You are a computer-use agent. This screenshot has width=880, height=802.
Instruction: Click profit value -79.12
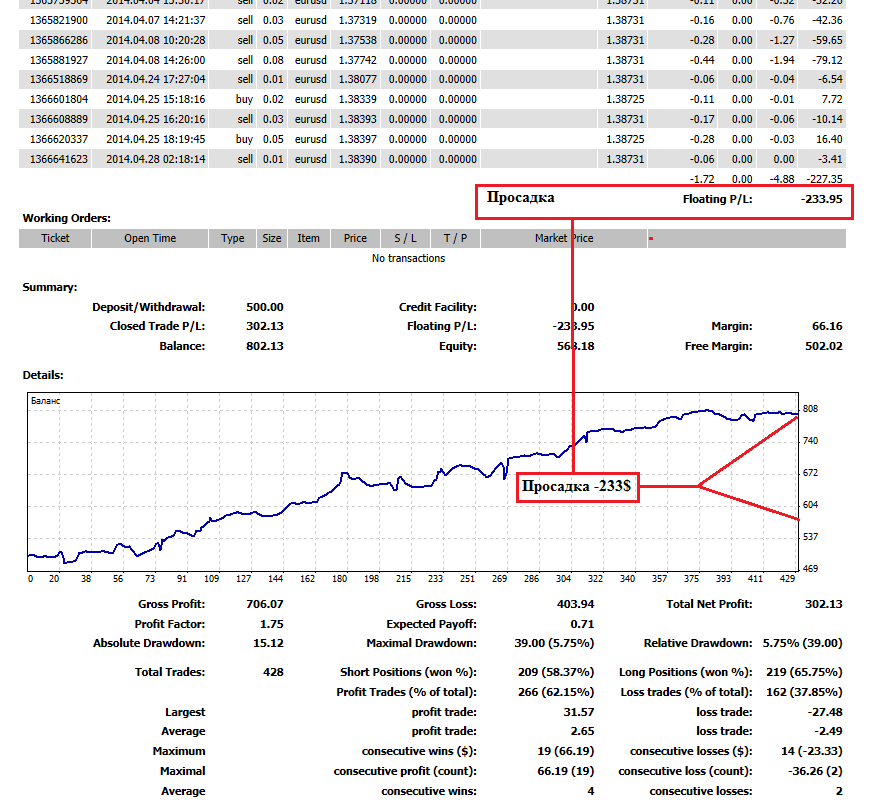click(x=827, y=60)
